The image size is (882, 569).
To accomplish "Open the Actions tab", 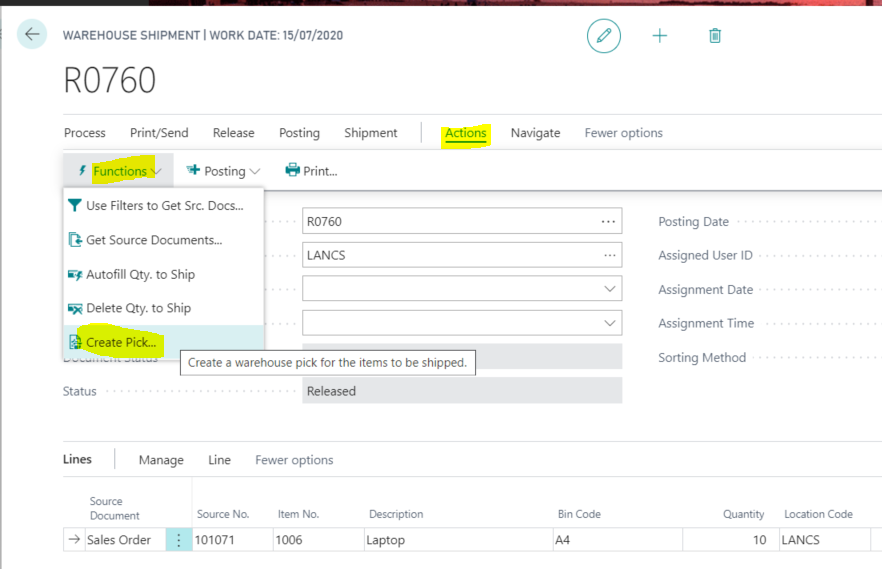I will pyautogui.click(x=466, y=133).
